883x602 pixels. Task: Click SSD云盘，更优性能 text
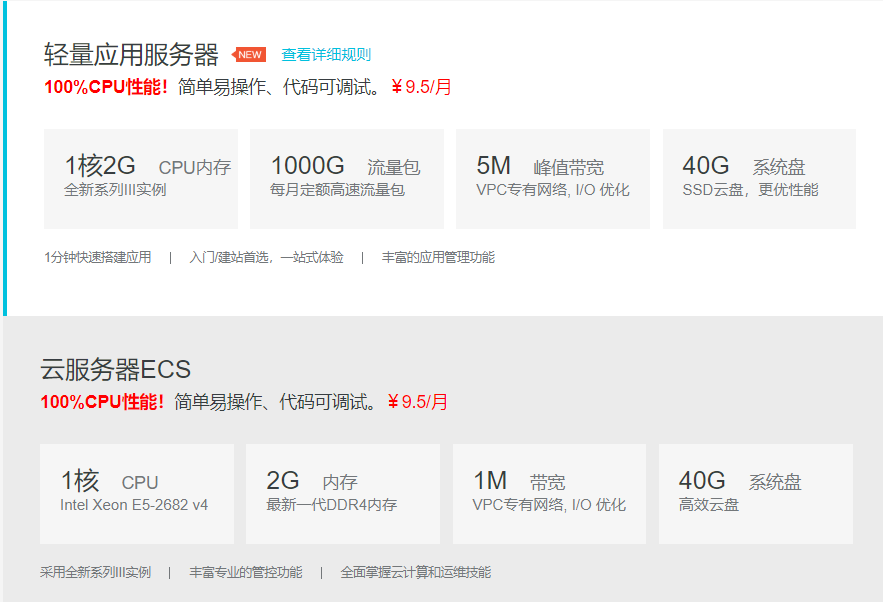point(750,190)
